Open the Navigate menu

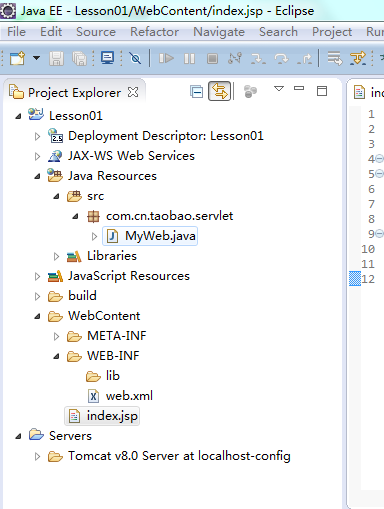(219, 32)
